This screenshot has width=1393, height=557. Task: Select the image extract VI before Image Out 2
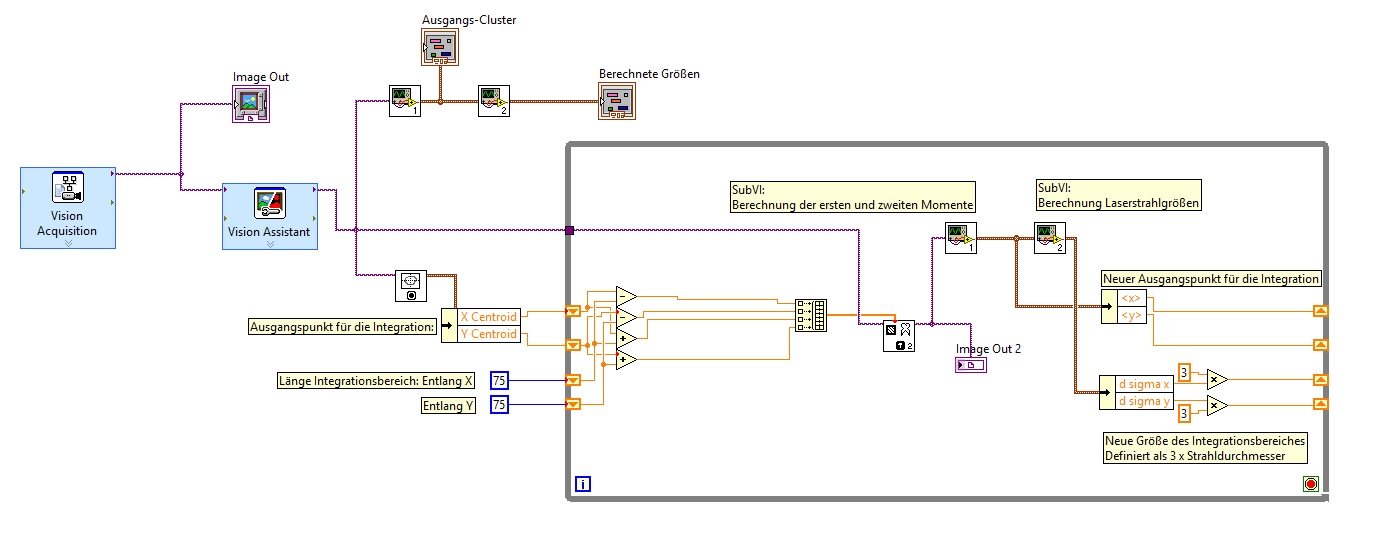click(x=899, y=336)
